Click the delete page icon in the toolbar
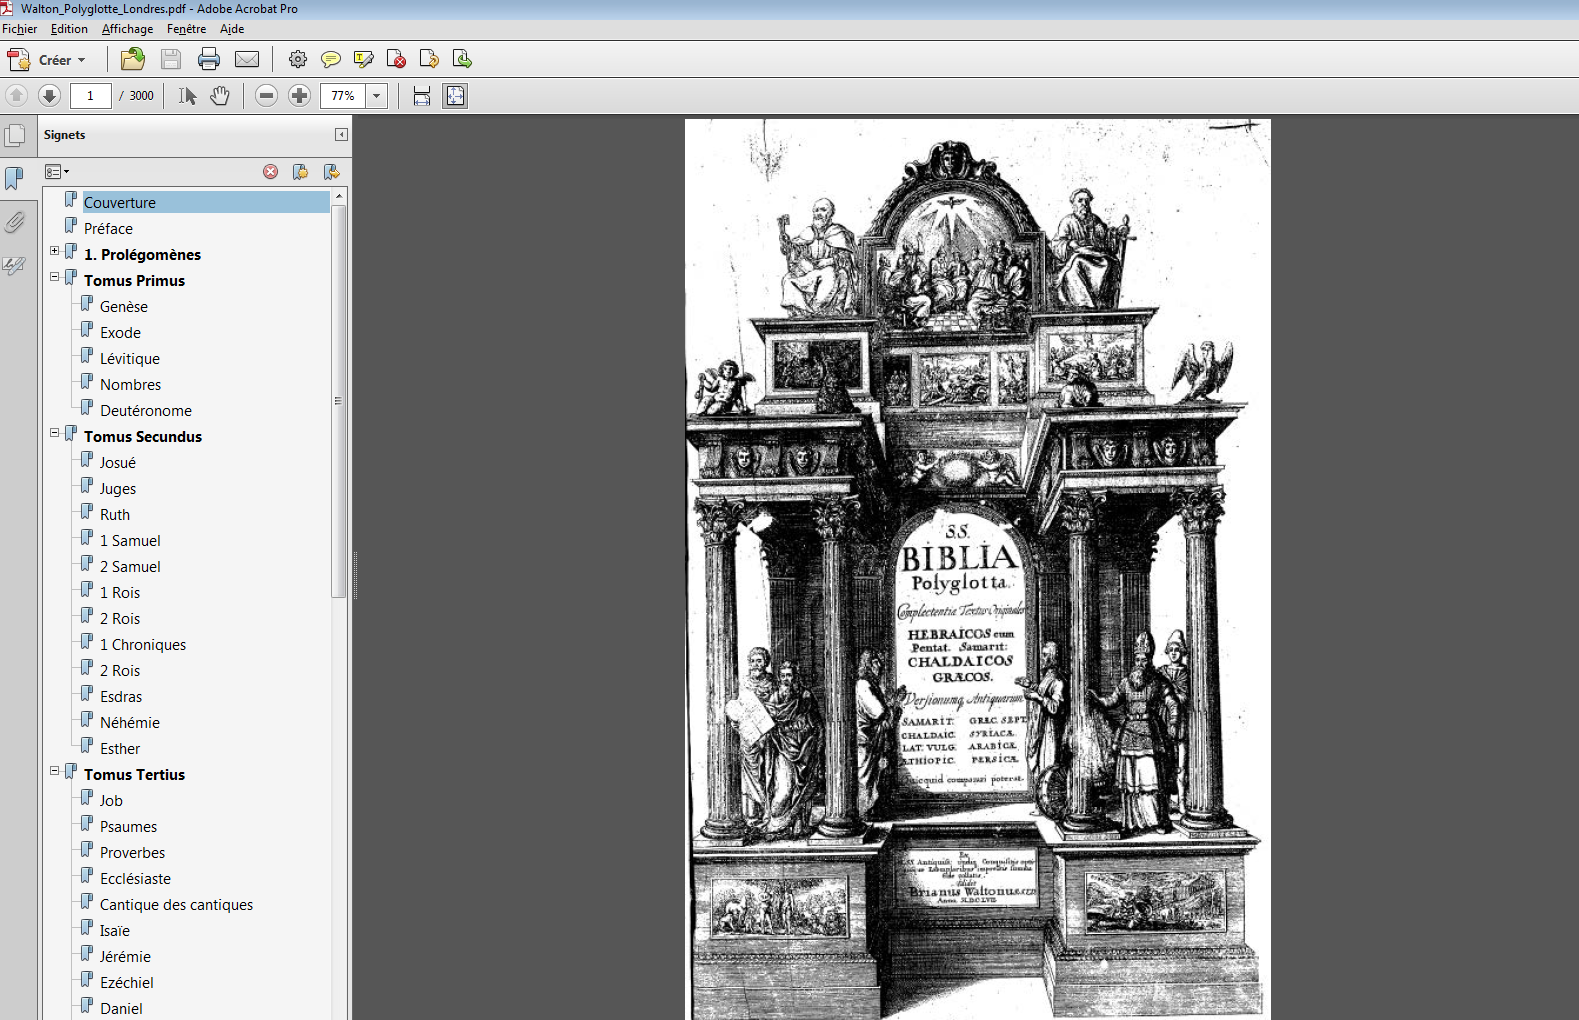Image resolution: width=1579 pixels, height=1020 pixels. tap(396, 59)
